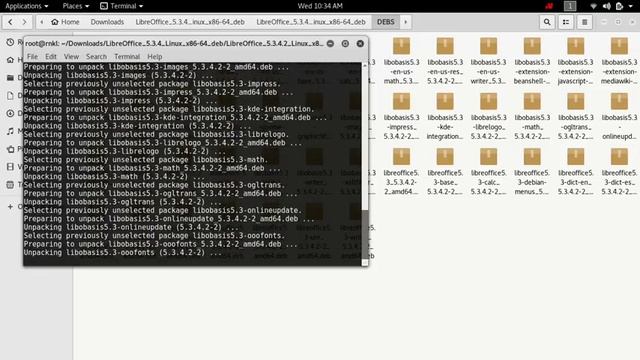Select second LibreOffice_5.3.4 folder in path bar
Viewport: 640px width, 360px height.
tap(311, 22)
